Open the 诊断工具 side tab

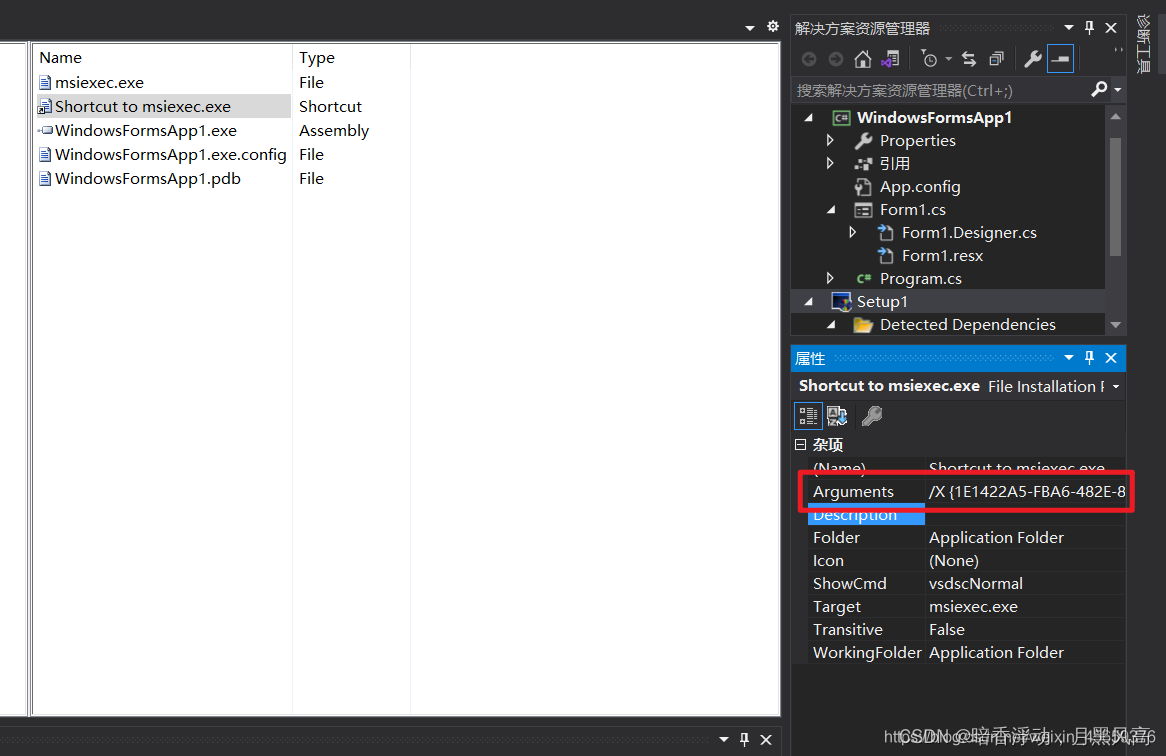point(1144,44)
